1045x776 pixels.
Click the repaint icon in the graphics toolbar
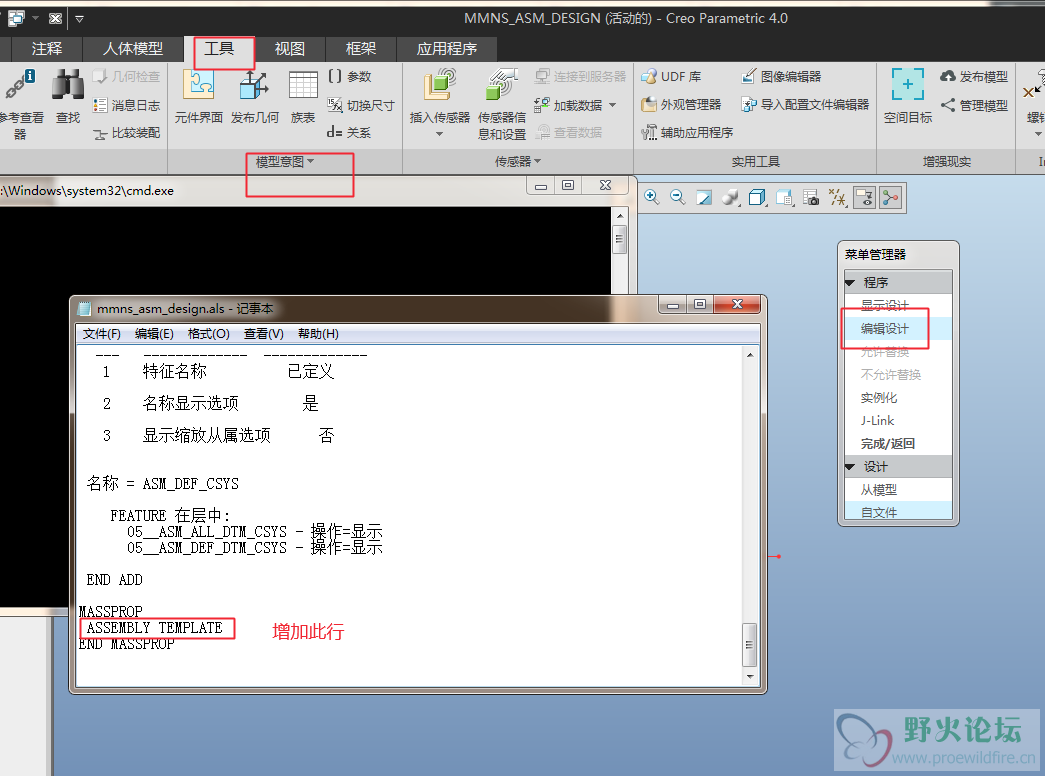click(x=704, y=197)
